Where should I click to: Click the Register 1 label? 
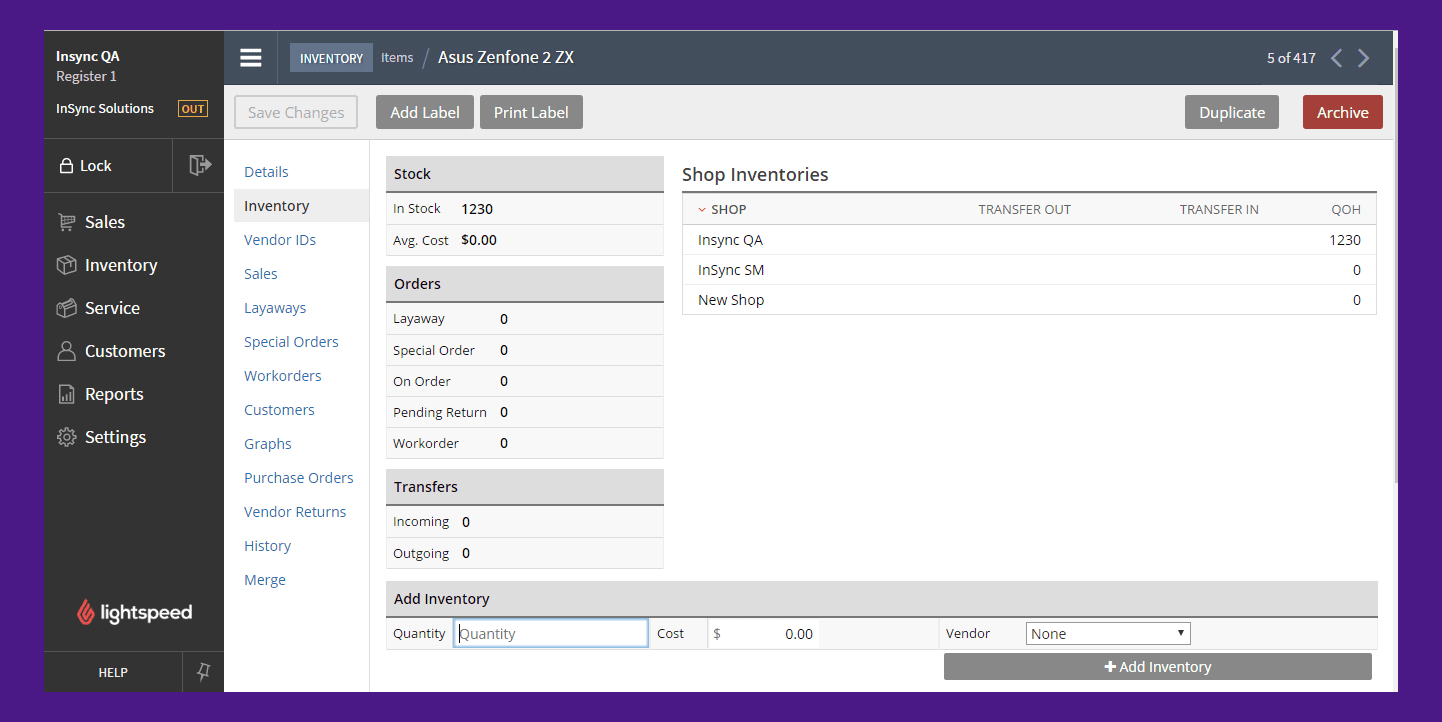pyautogui.click(x=86, y=76)
